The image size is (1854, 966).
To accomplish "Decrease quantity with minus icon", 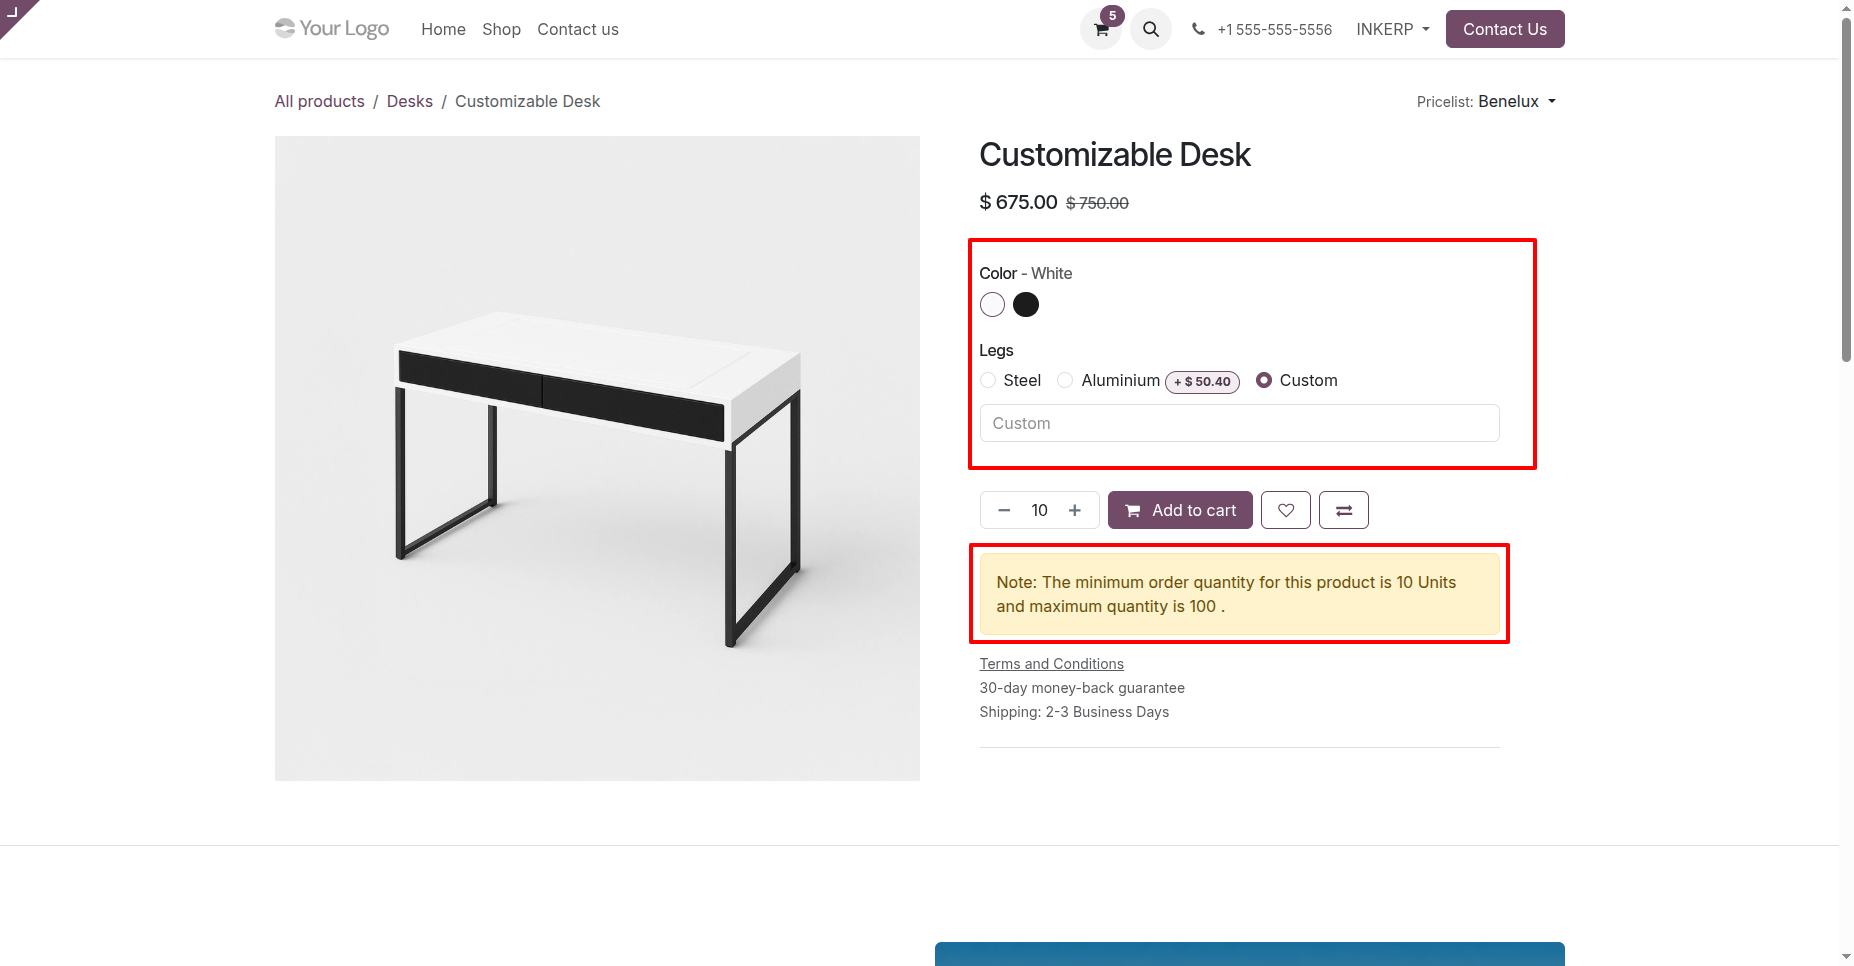I will [1004, 510].
